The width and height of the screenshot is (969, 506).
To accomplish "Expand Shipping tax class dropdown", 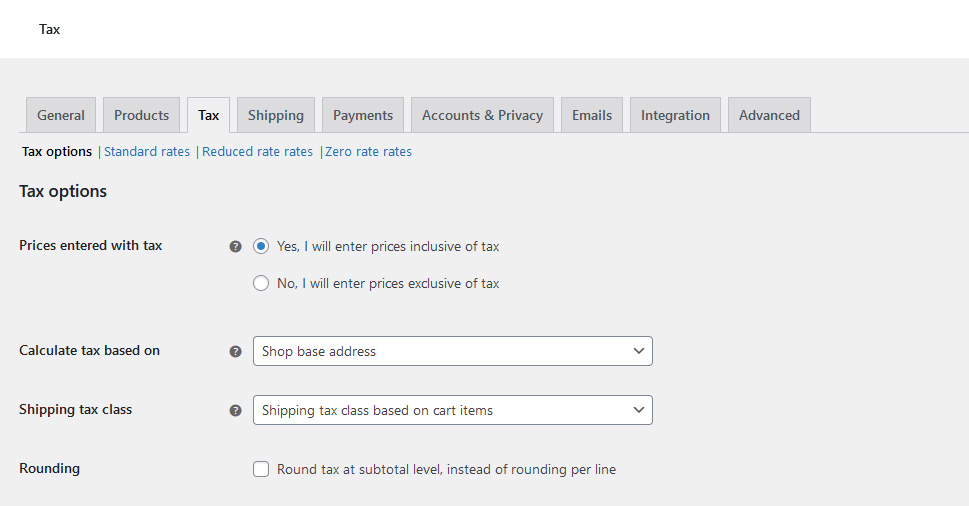I will pyautogui.click(x=452, y=410).
